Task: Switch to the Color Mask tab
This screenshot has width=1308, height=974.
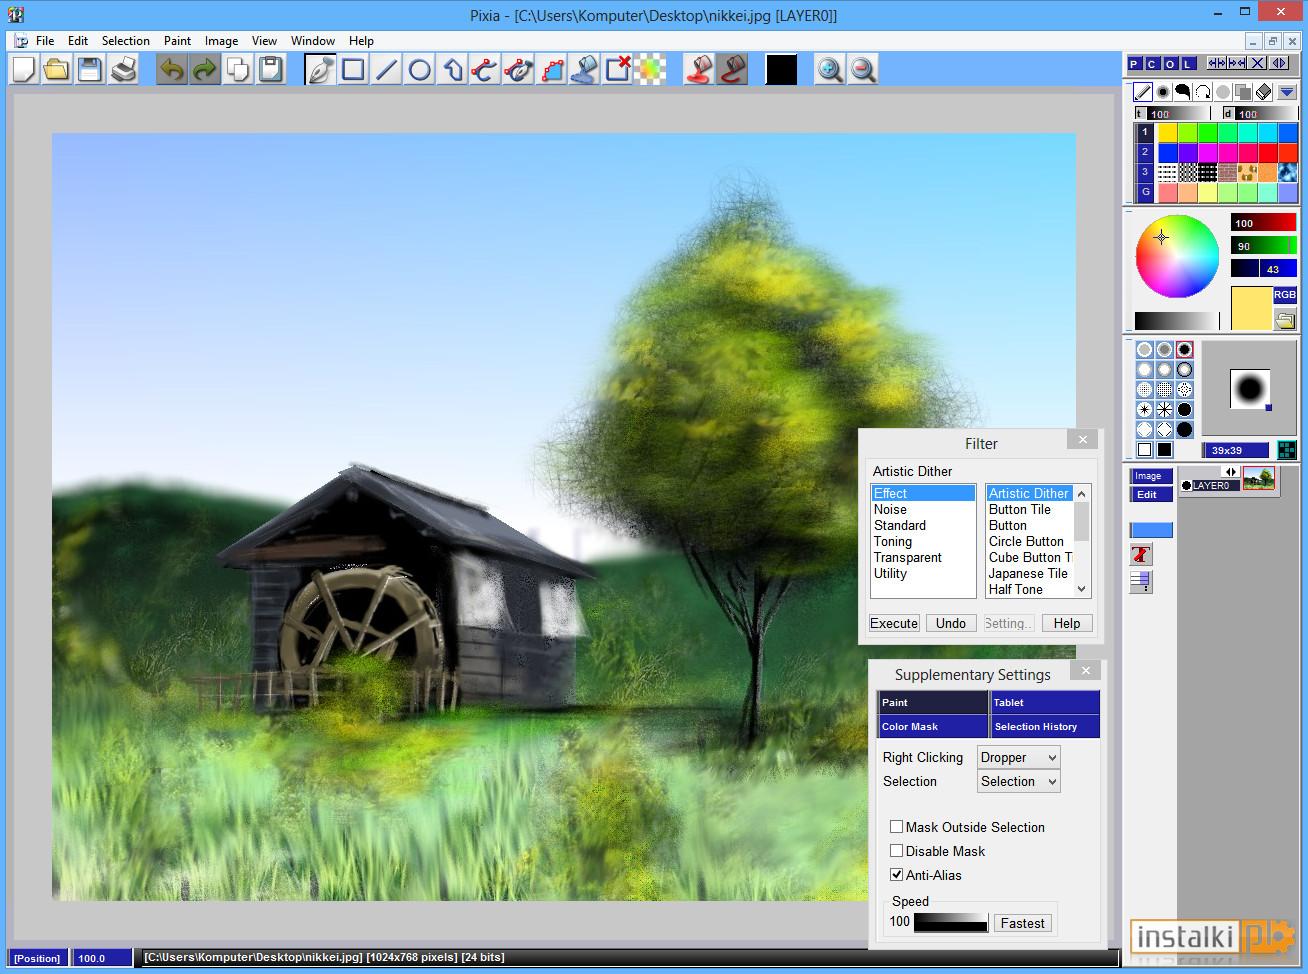Action: pyautogui.click(x=933, y=727)
